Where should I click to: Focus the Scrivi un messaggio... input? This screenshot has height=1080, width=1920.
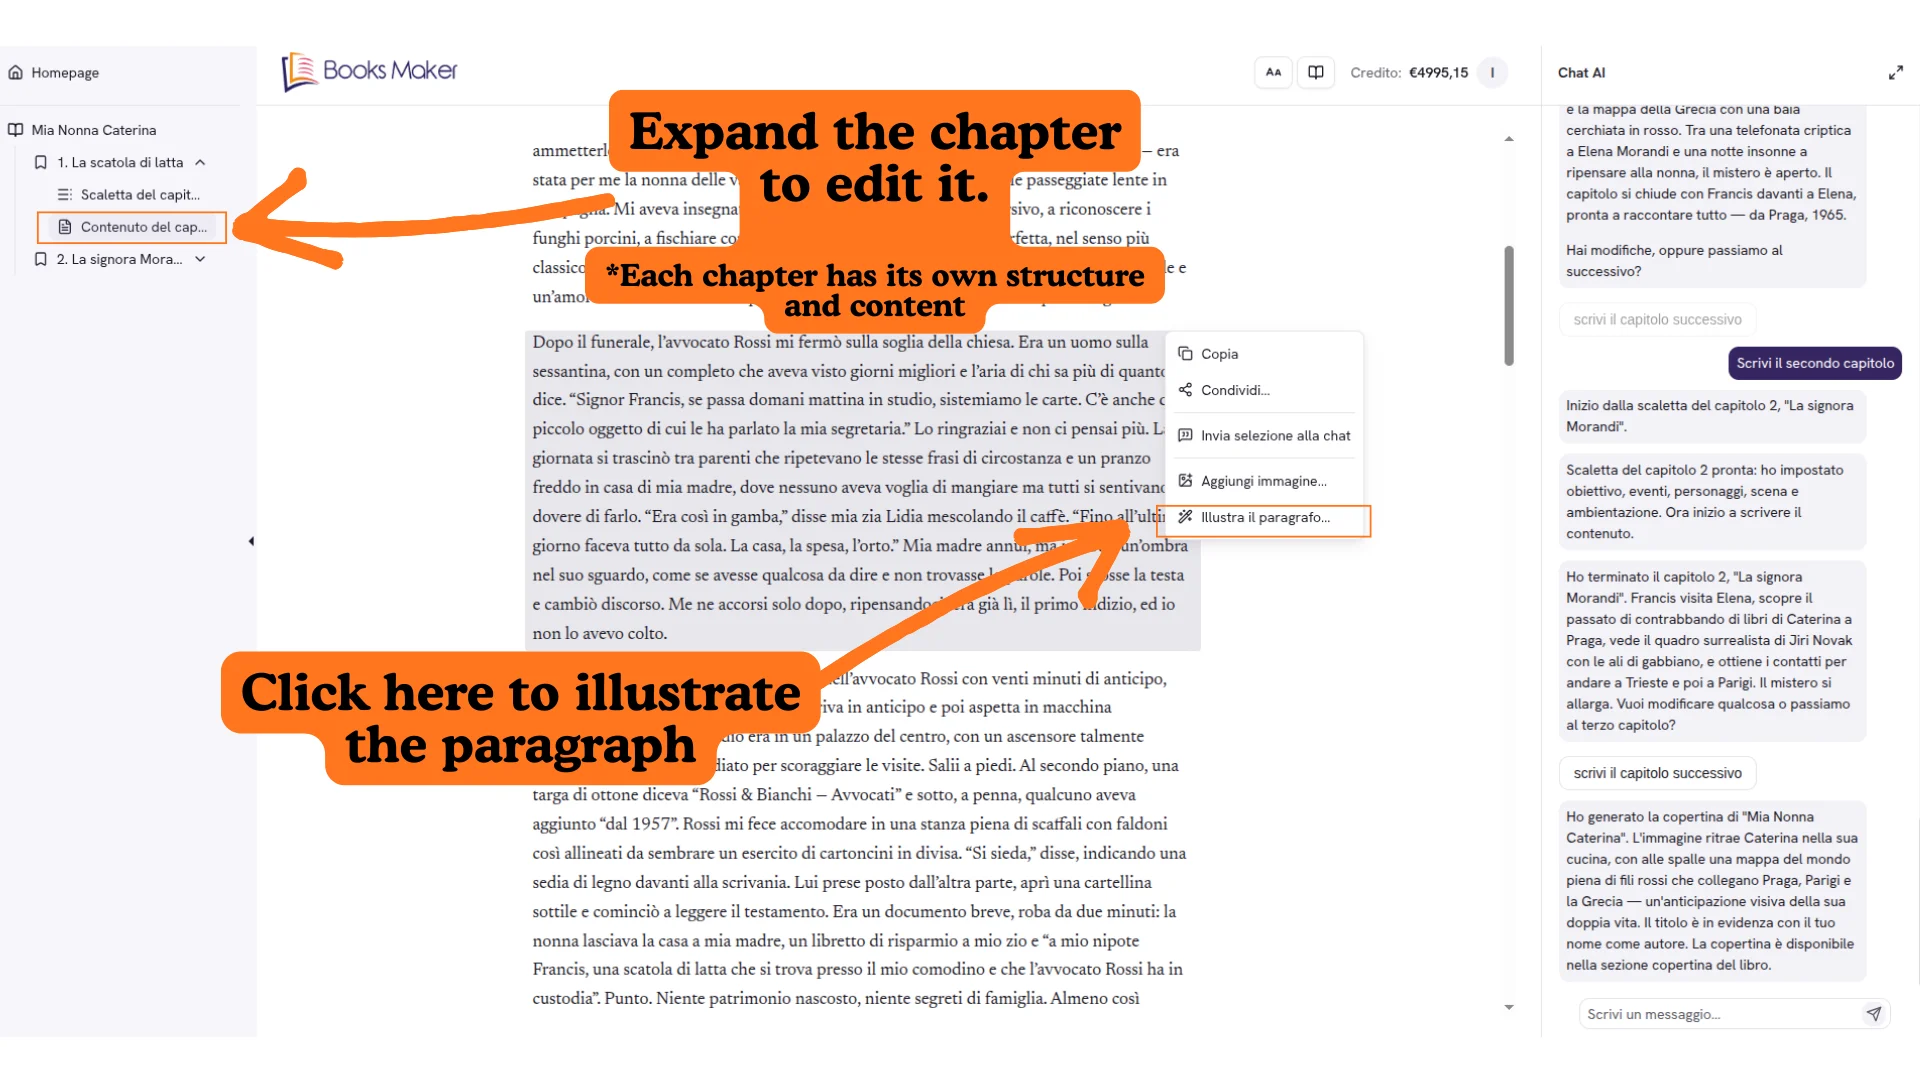tap(1720, 1014)
